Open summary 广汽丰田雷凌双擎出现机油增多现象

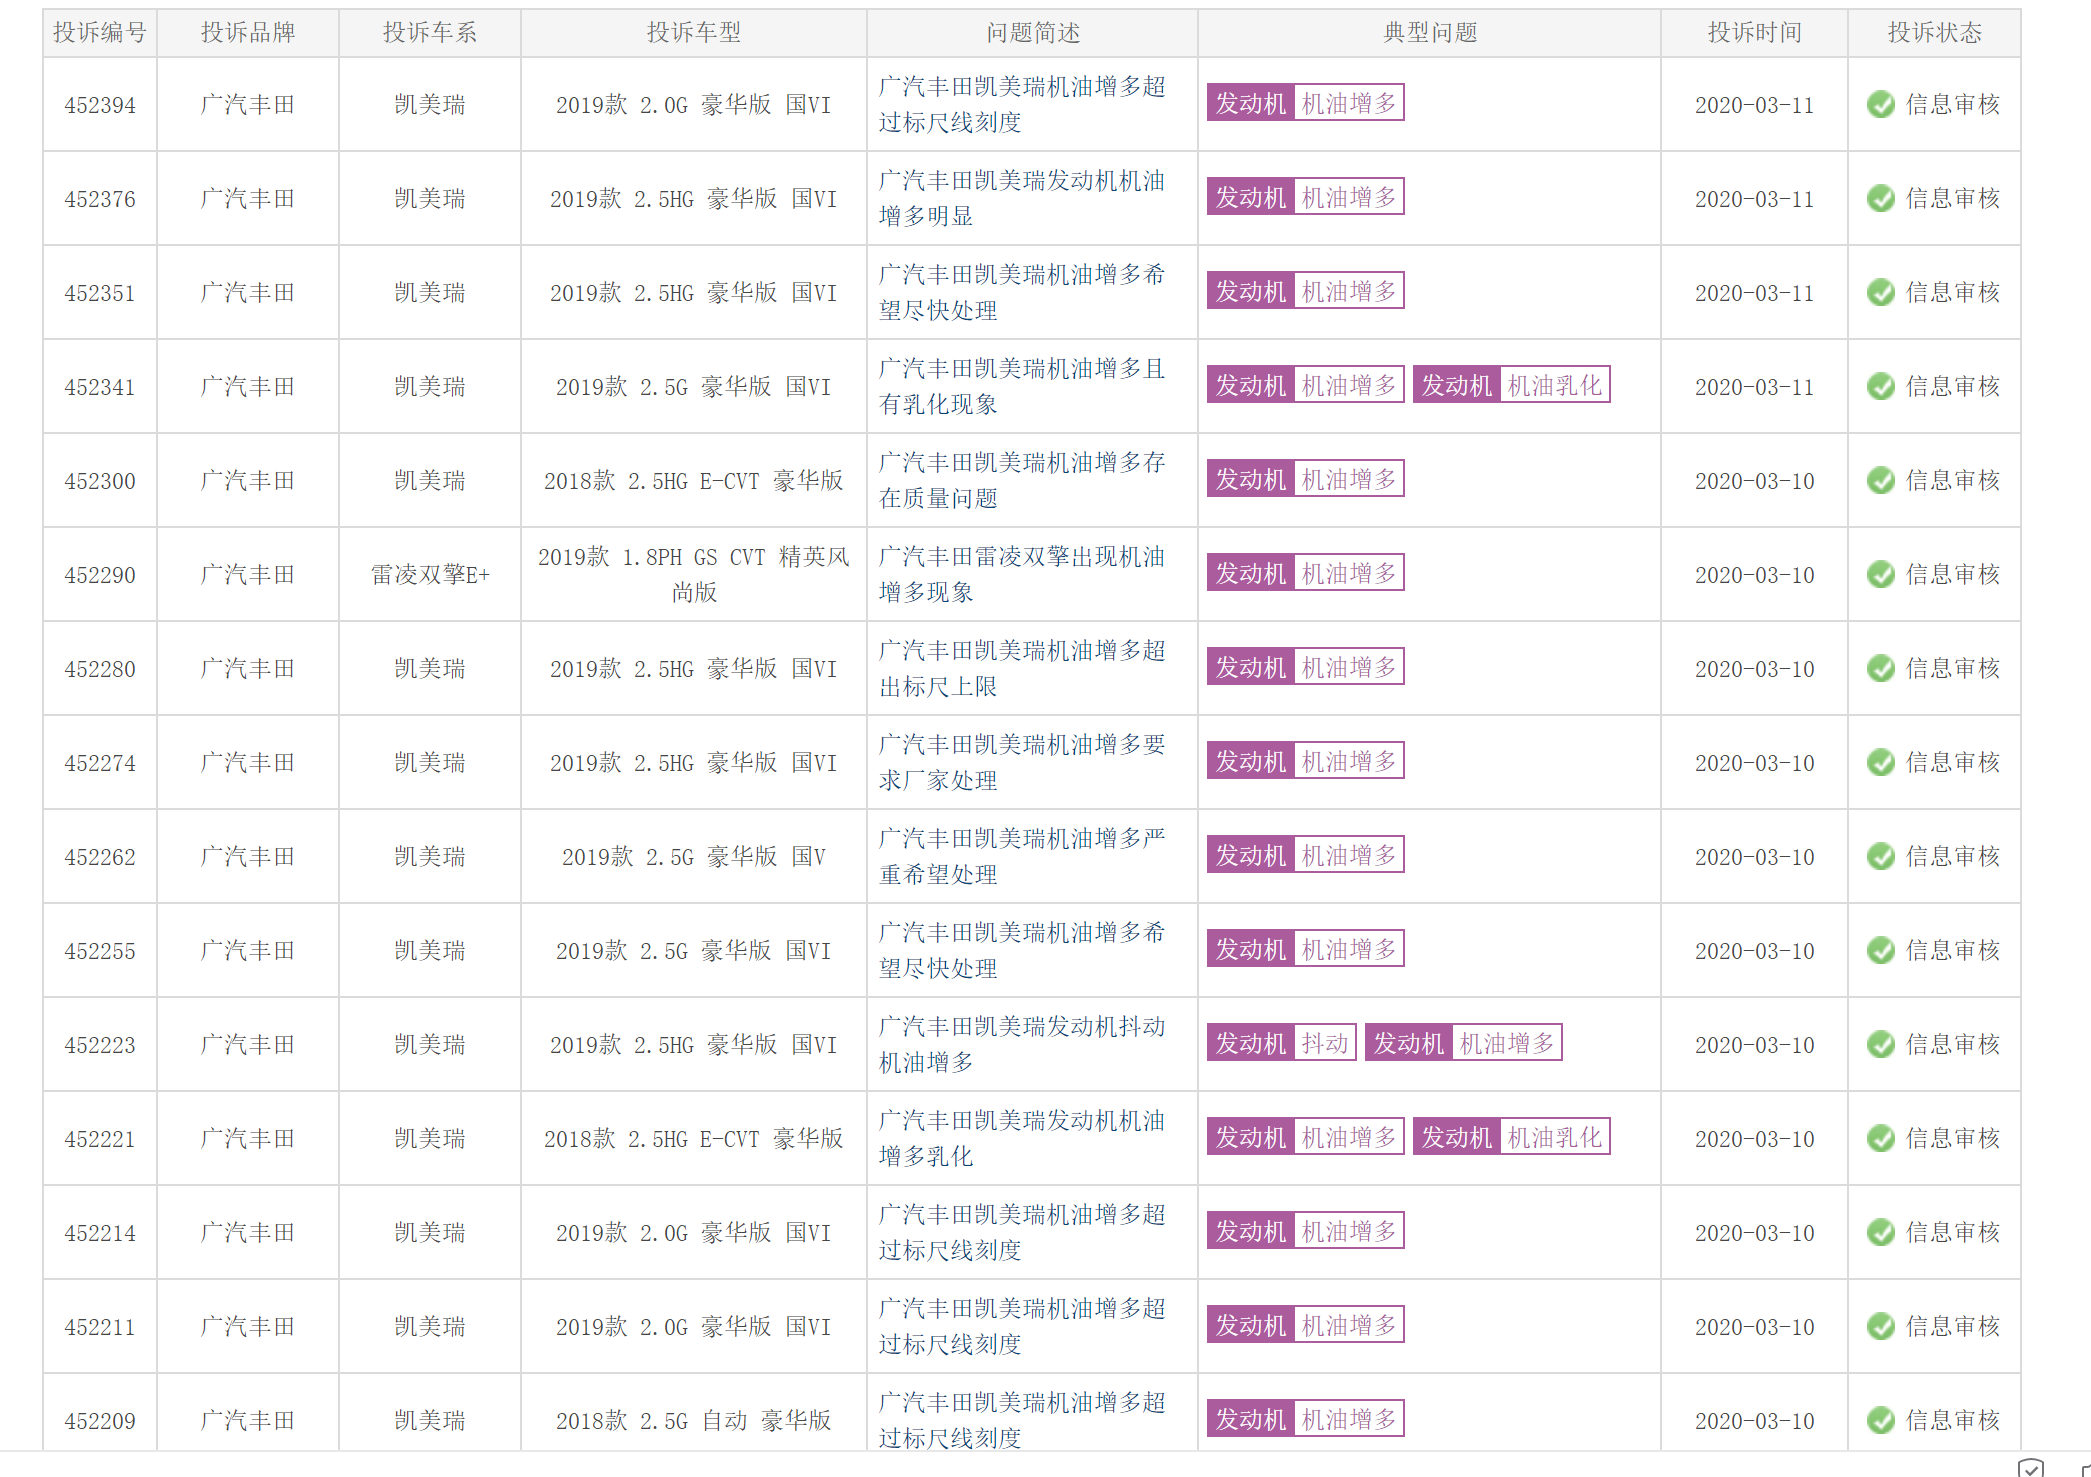click(1022, 574)
